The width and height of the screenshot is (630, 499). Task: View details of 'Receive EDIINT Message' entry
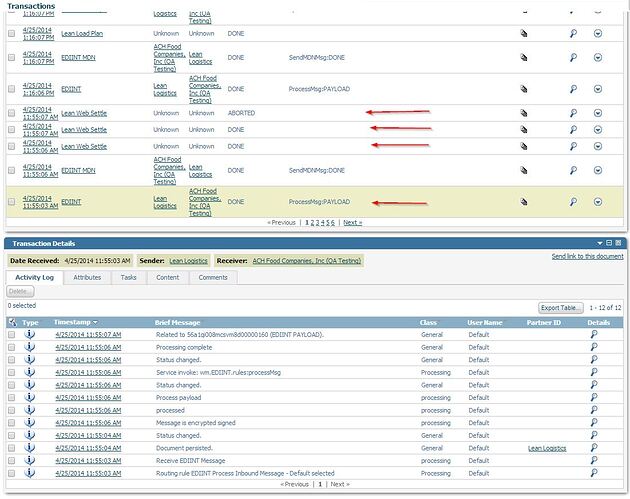(x=594, y=460)
